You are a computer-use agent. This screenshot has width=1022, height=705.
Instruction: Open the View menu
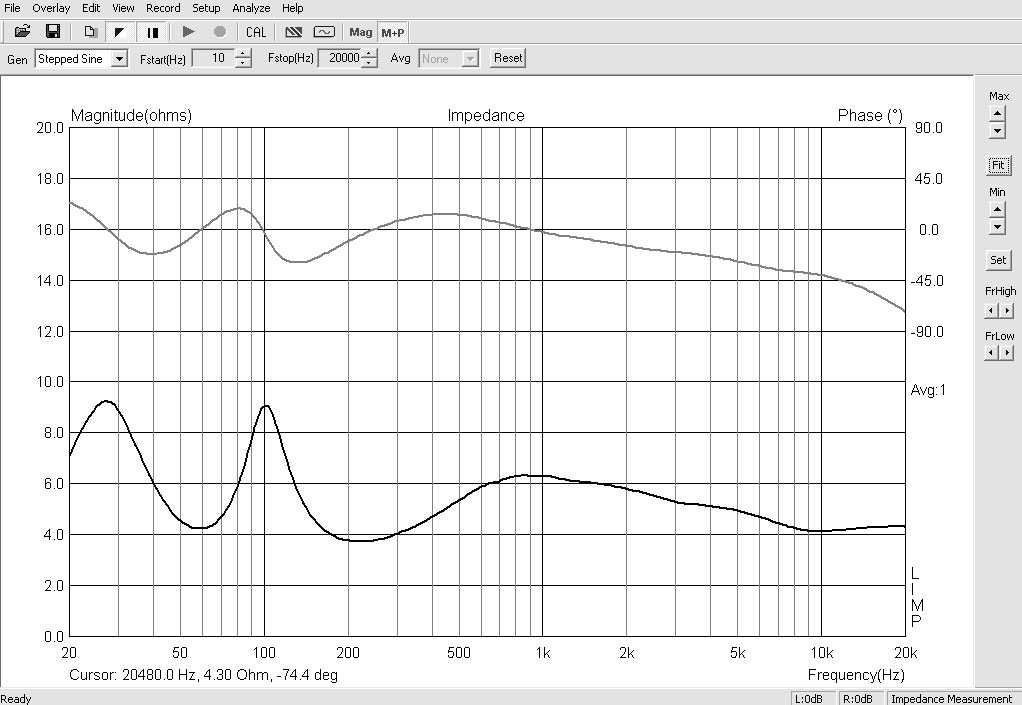click(x=123, y=8)
